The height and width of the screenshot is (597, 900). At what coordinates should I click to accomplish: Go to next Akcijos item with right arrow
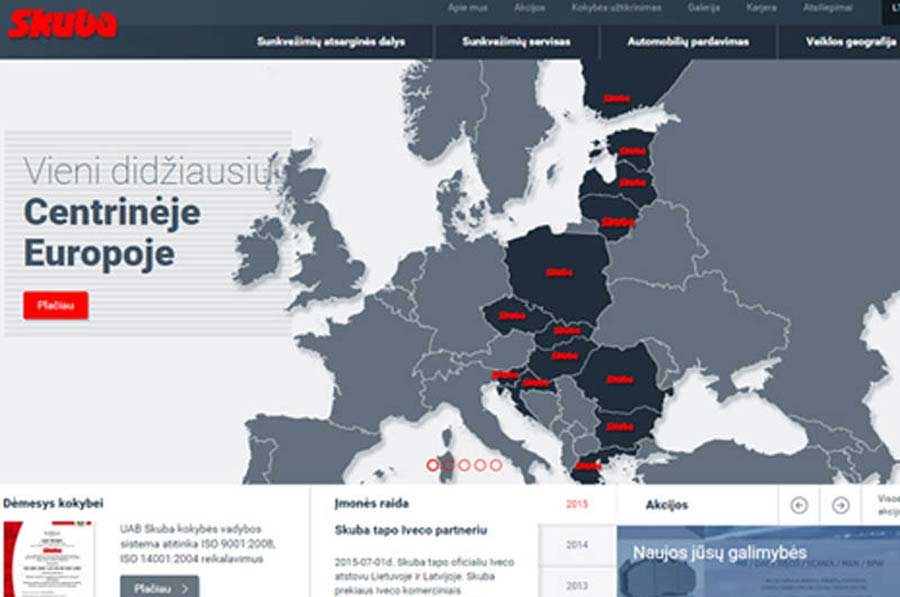click(x=840, y=505)
